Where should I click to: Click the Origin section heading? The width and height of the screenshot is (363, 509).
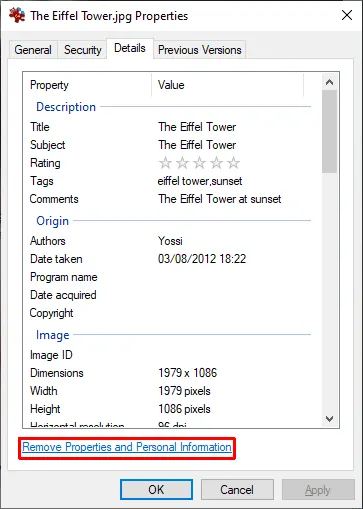[x=52, y=221]
